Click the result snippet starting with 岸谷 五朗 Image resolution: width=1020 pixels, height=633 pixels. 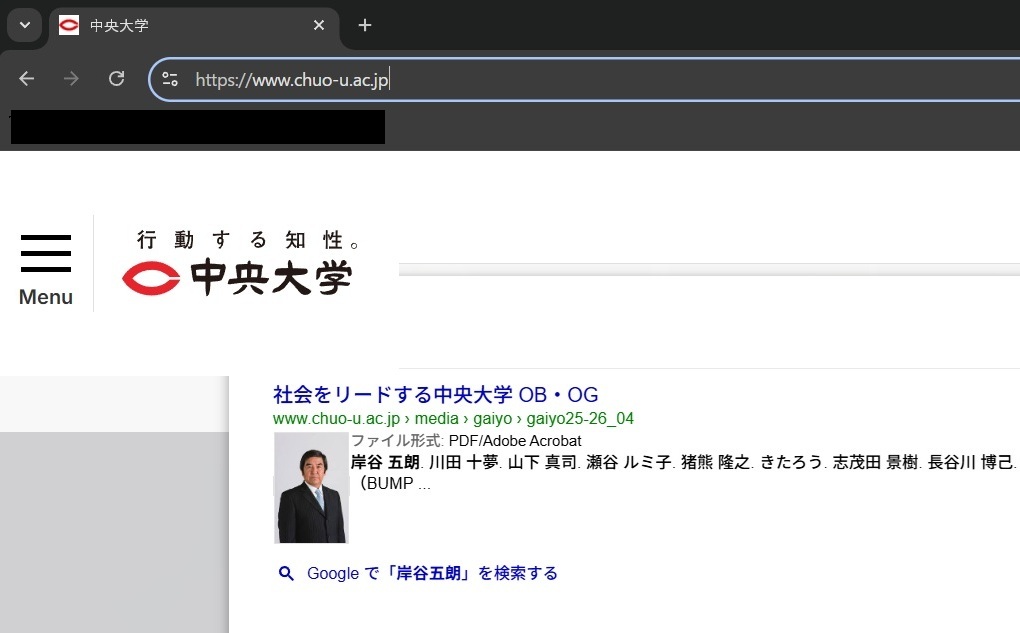tap(683, 462)
